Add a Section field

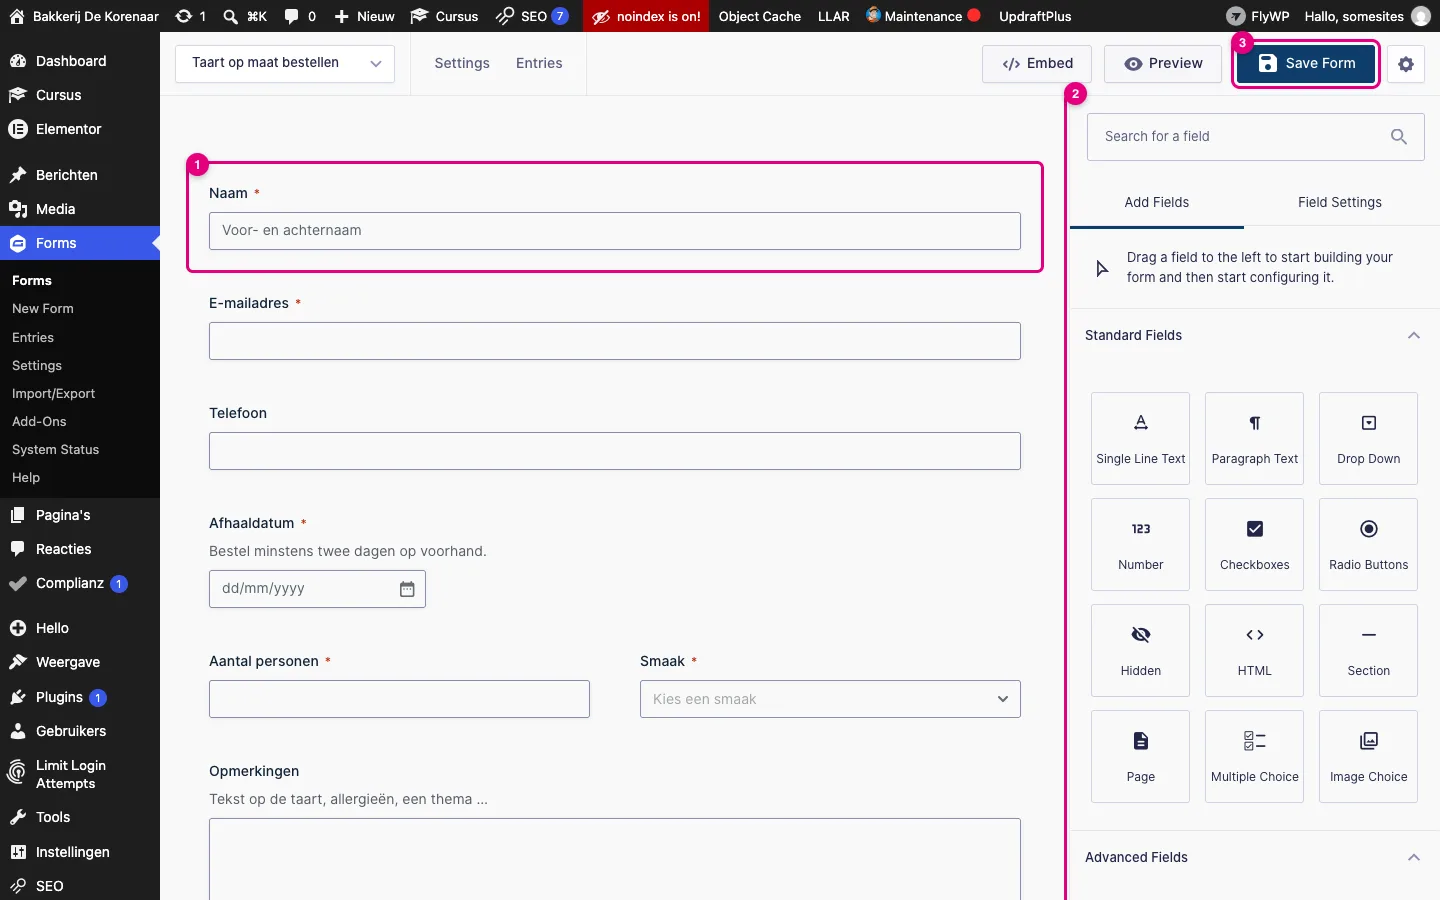click(1369, 651)
